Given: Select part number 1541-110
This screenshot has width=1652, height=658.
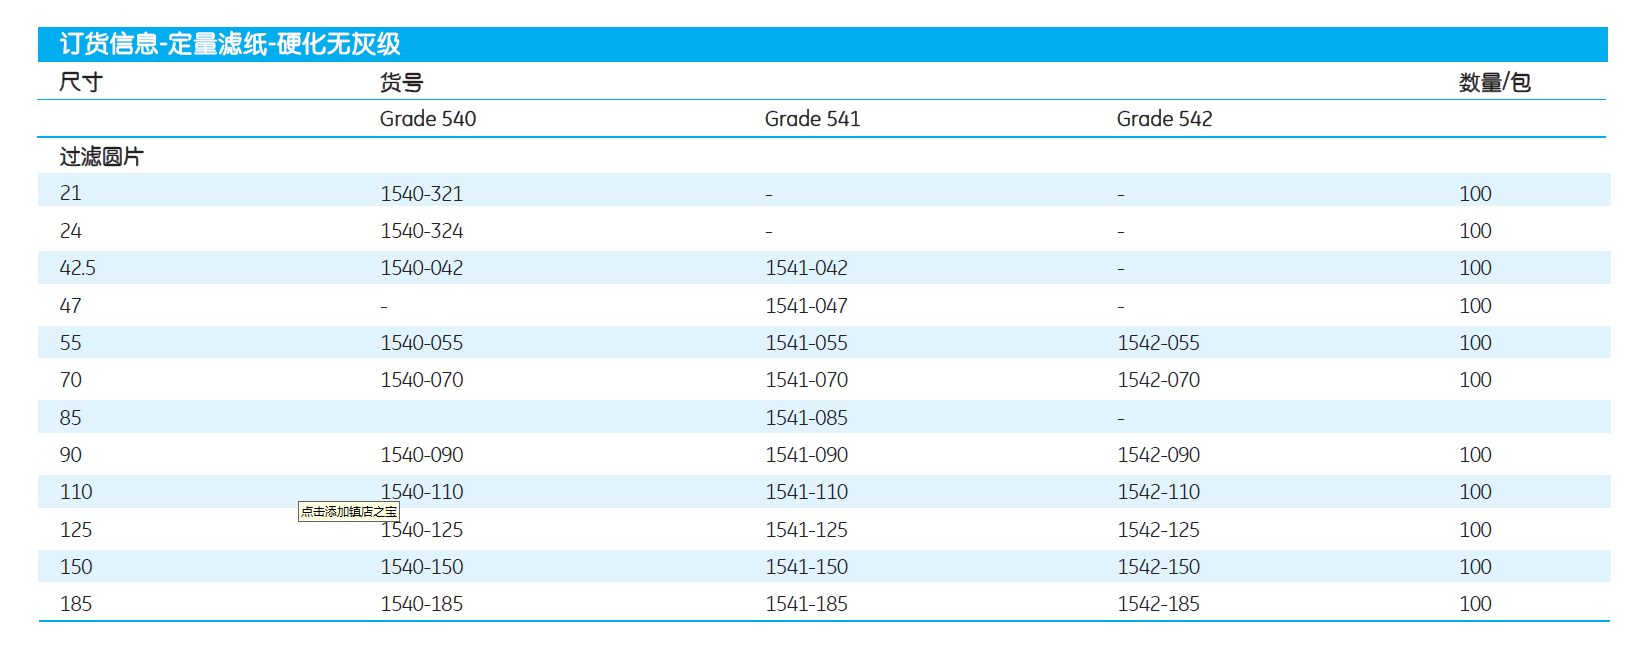Looking at the screenshot, I should click(x=807, y=492).
